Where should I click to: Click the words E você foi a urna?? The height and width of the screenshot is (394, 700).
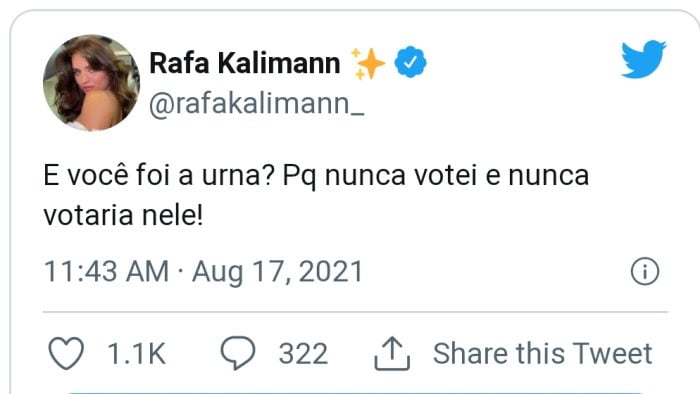pyautogui.click(x=158, y=175)
